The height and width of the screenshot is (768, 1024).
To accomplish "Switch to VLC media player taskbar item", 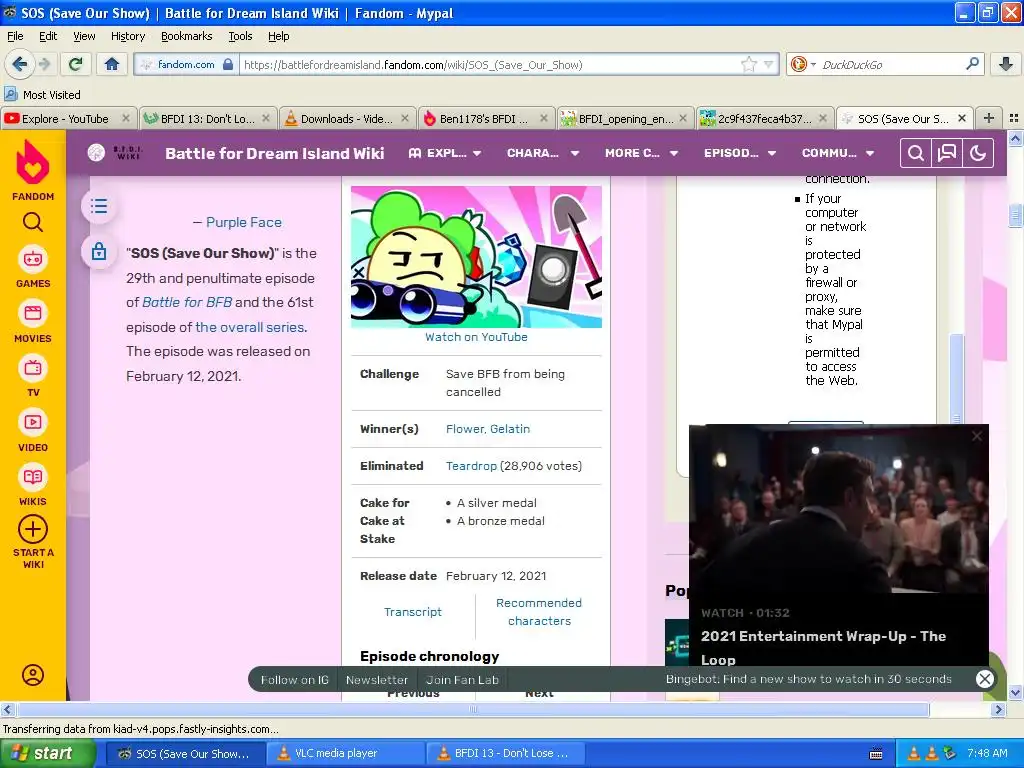I will (345, 753).
